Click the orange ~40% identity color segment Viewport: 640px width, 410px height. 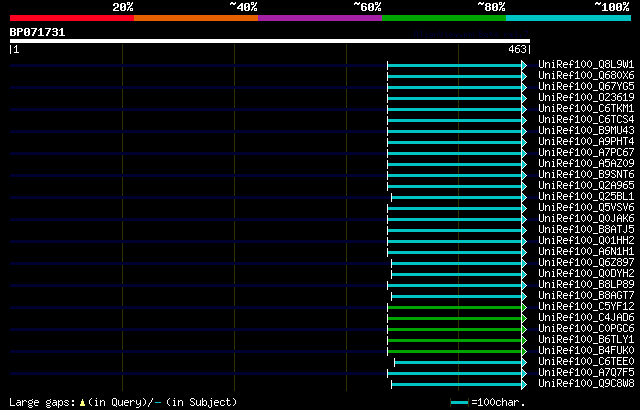coord(196,18)
